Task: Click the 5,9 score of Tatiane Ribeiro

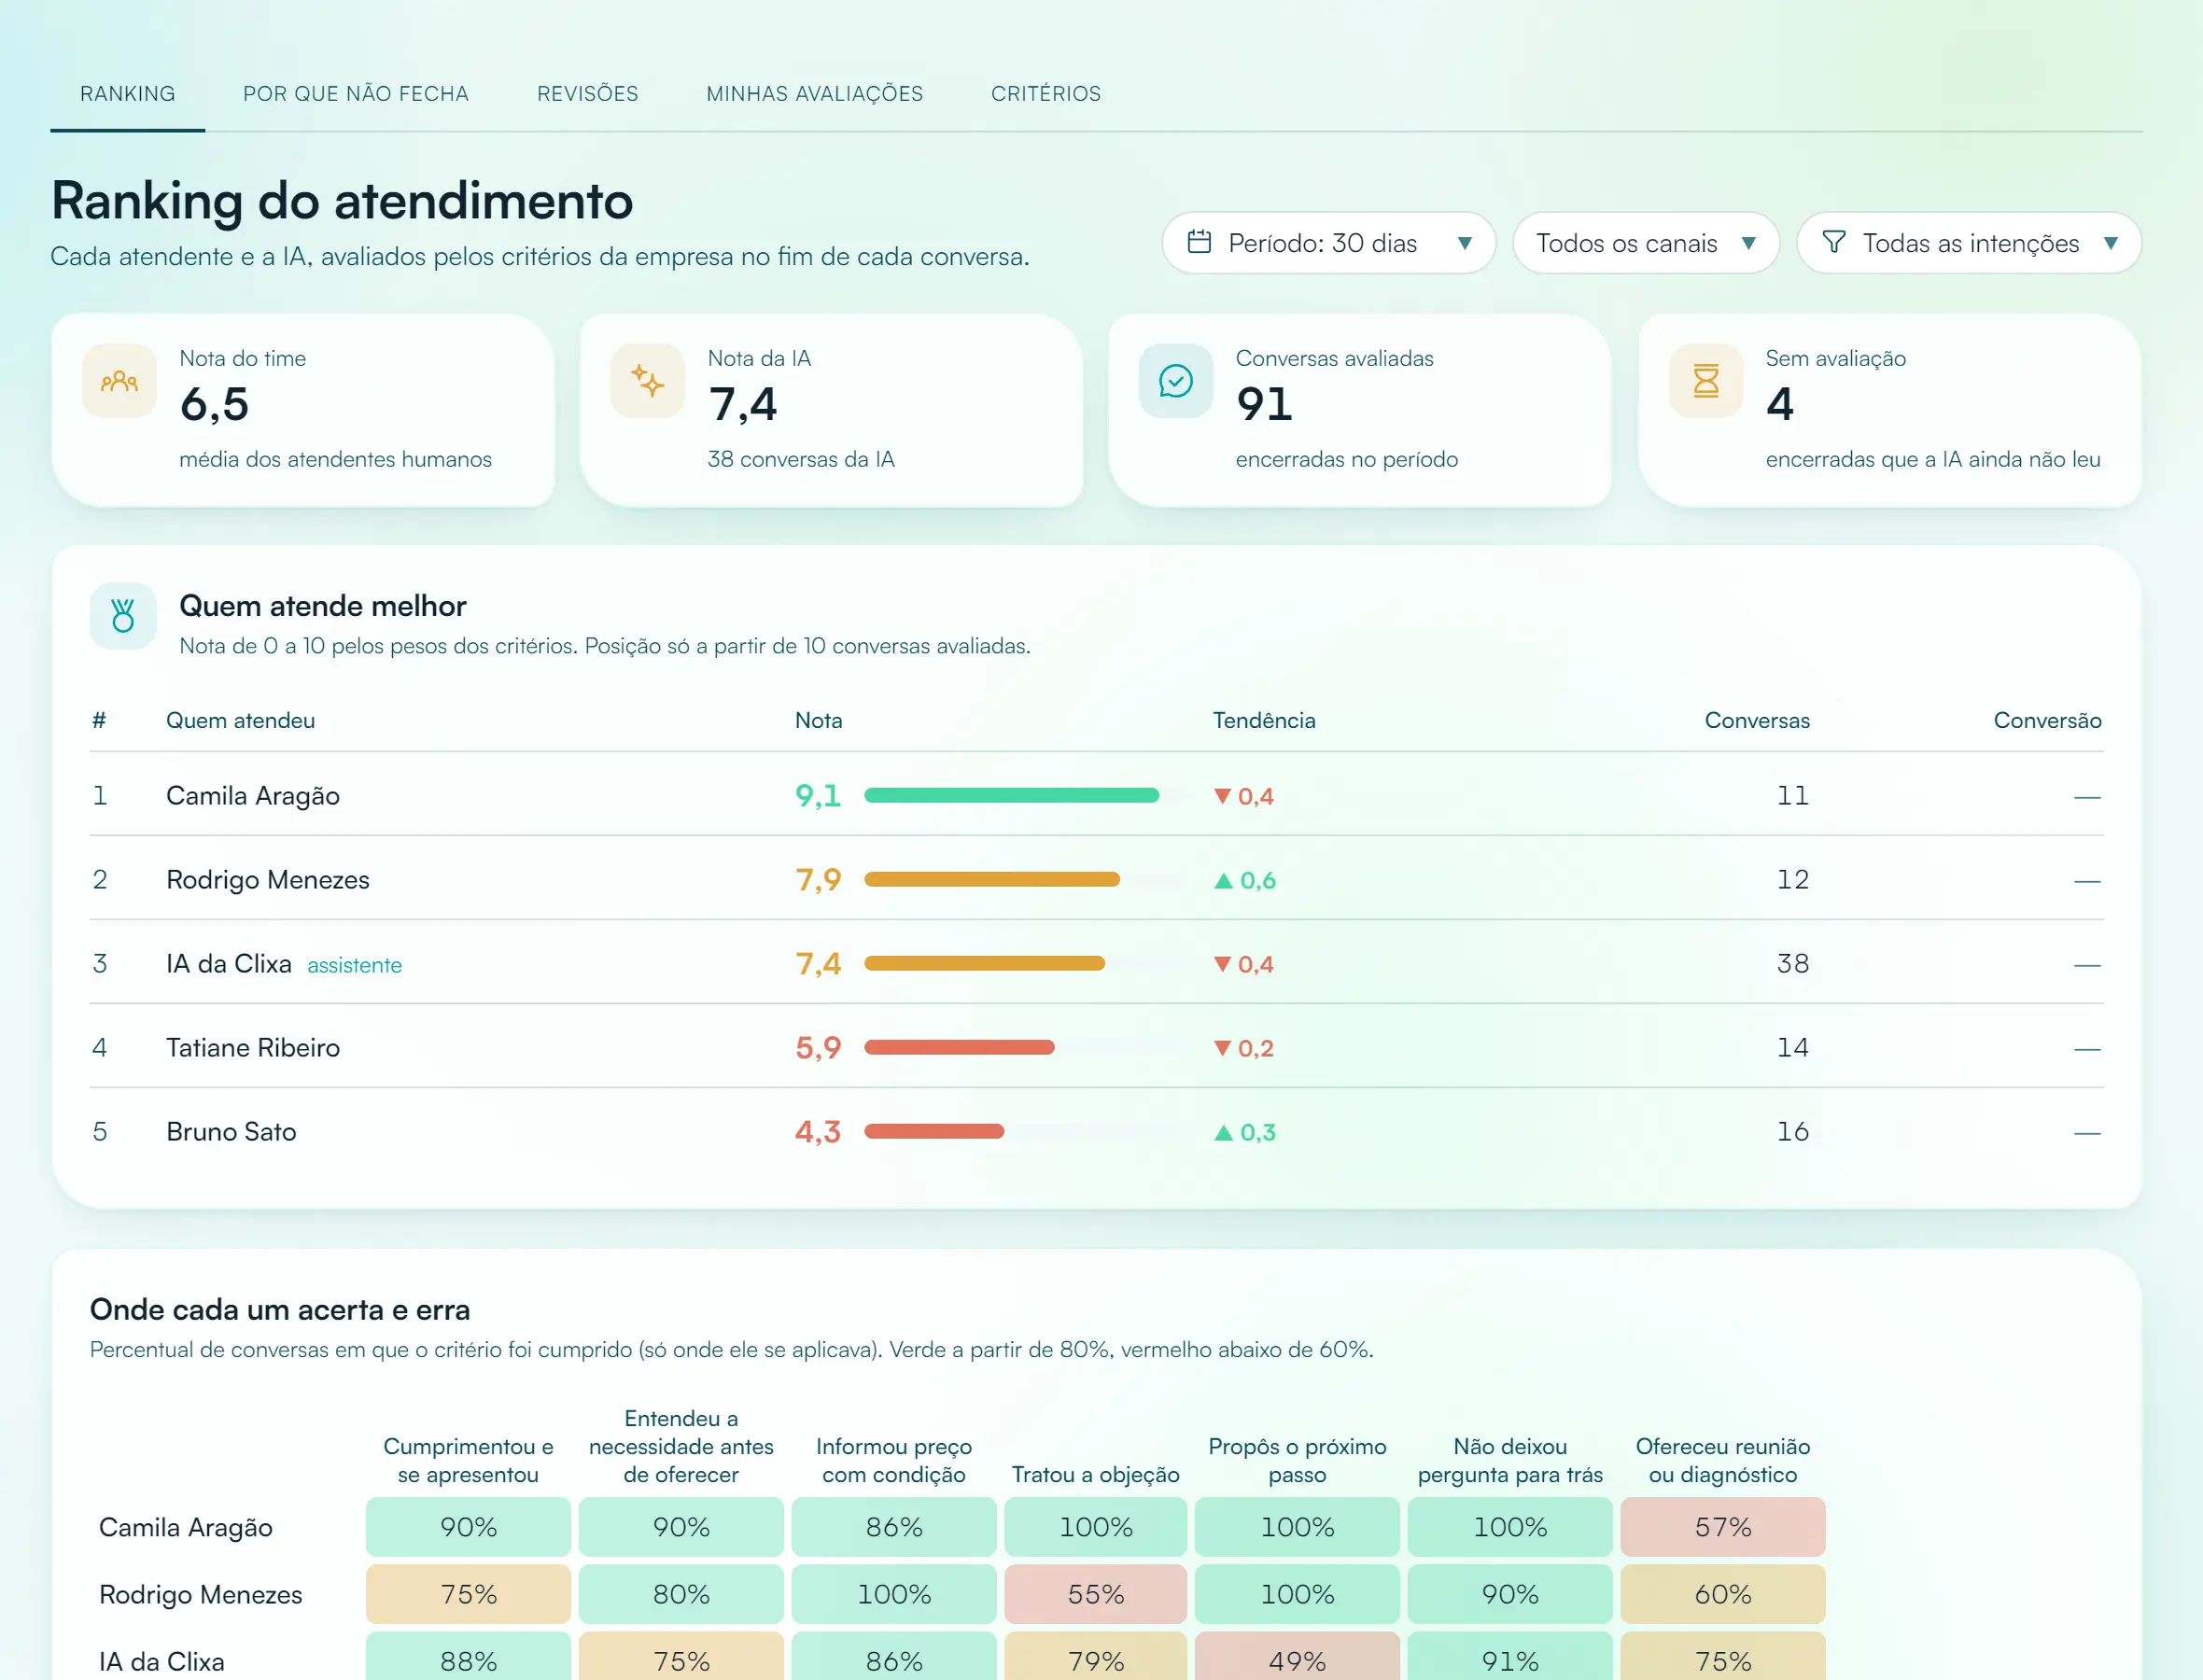Action: click(x=818, y=1048)
